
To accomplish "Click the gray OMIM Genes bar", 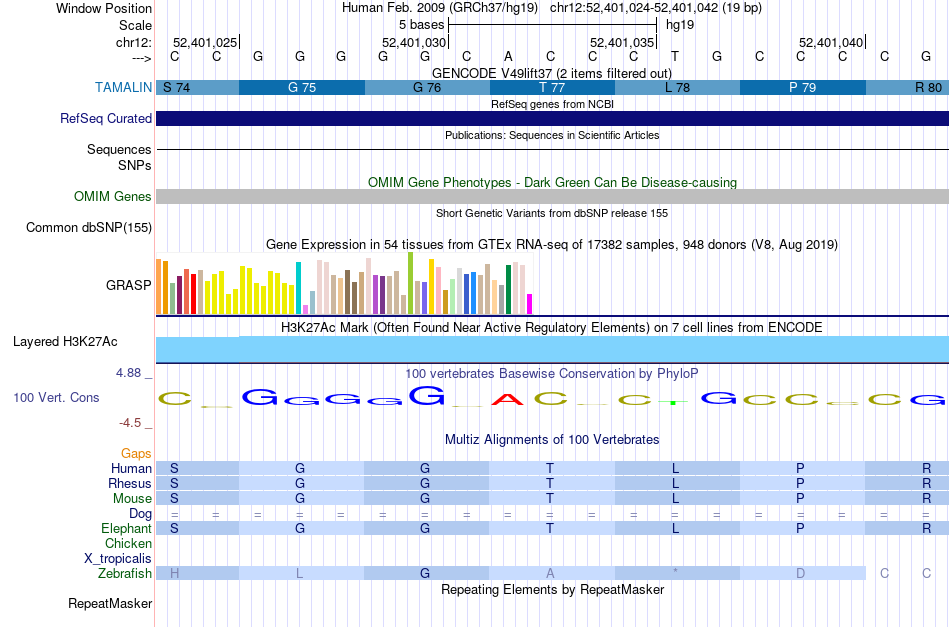I will tap(553, 196).
